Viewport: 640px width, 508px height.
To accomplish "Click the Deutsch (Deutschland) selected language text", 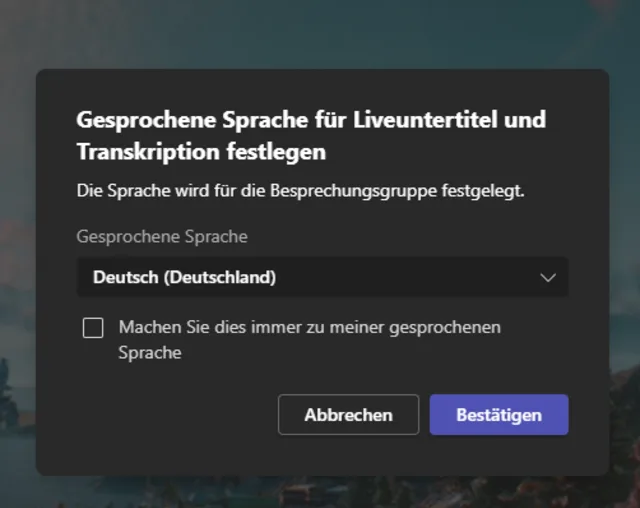I will [184, 277].
